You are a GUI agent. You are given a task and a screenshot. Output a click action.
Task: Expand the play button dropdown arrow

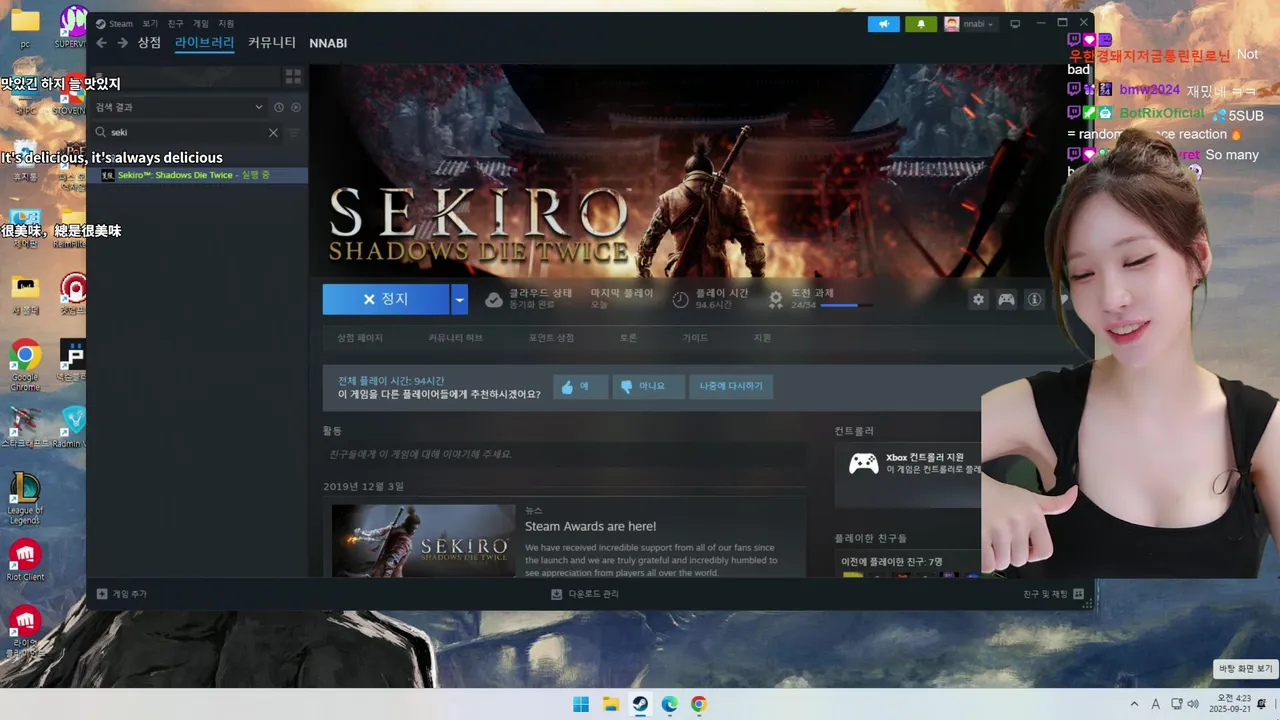point(459,299)
